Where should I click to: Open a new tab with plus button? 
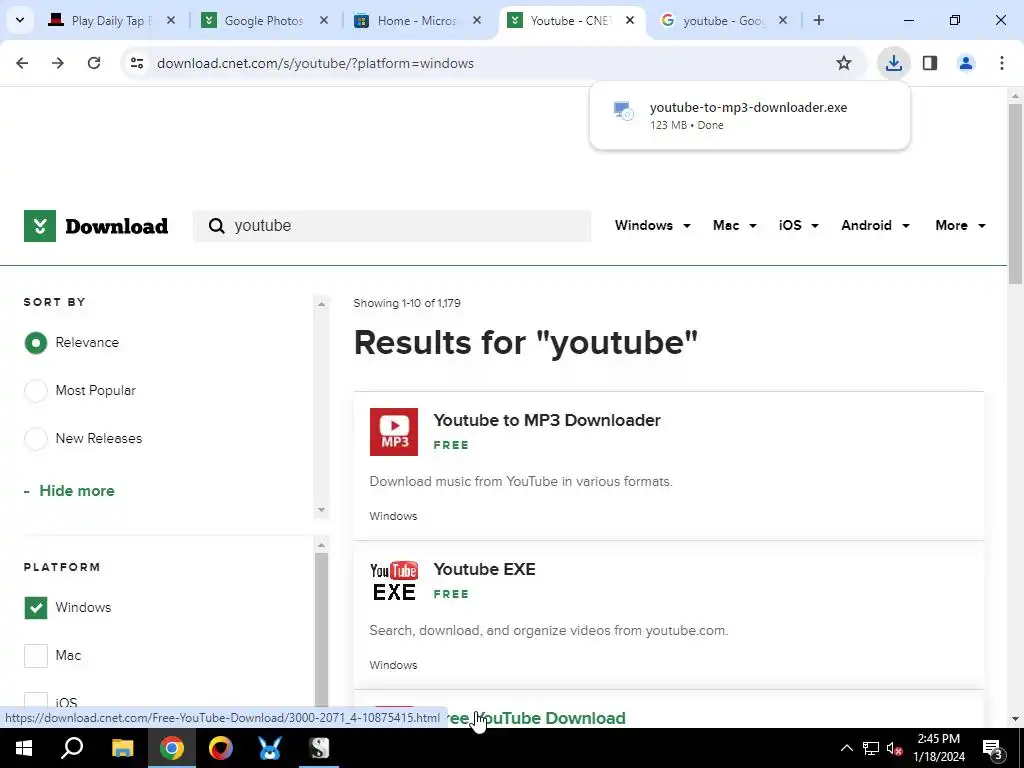tap(819, 20)
